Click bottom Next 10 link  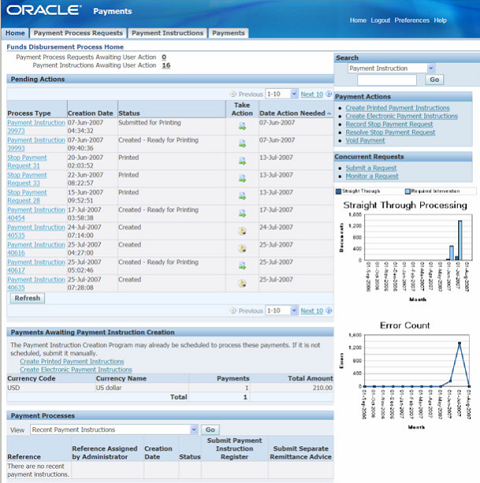click(312, 311)
